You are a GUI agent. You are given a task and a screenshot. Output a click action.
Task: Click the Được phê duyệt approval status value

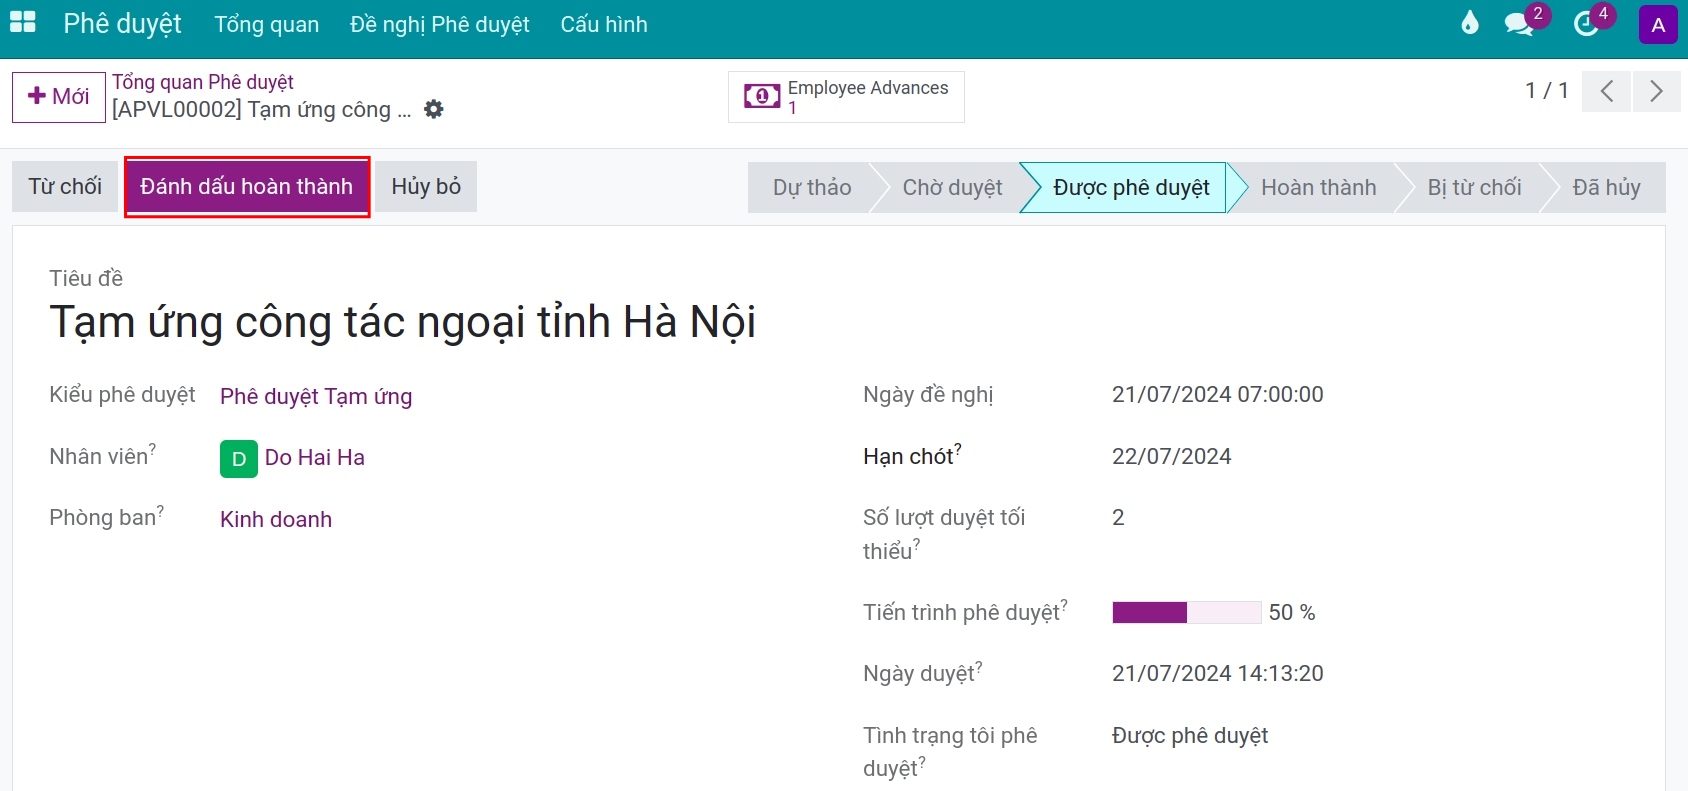click(1190, 736)
